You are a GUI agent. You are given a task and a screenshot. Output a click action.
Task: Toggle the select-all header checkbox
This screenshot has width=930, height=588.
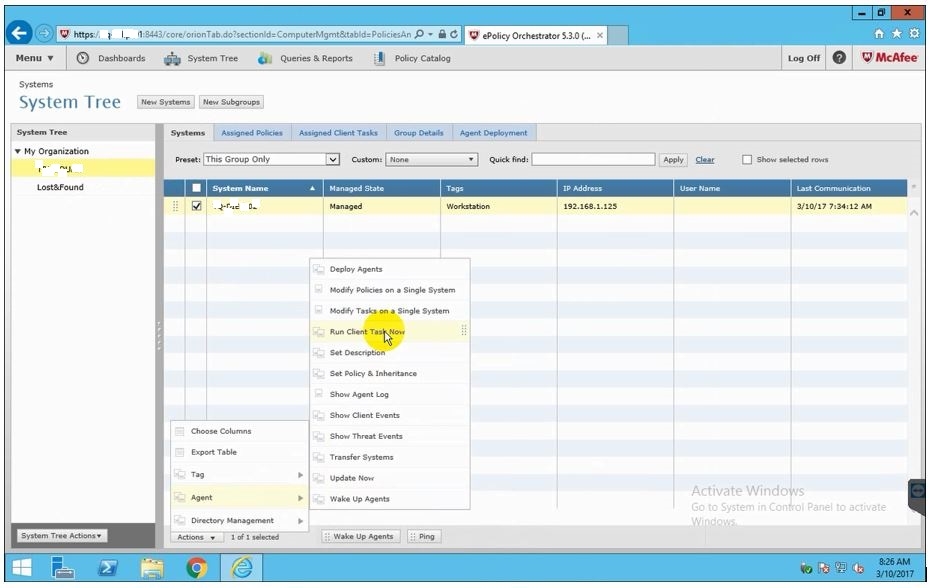click(x=196, y=188)
